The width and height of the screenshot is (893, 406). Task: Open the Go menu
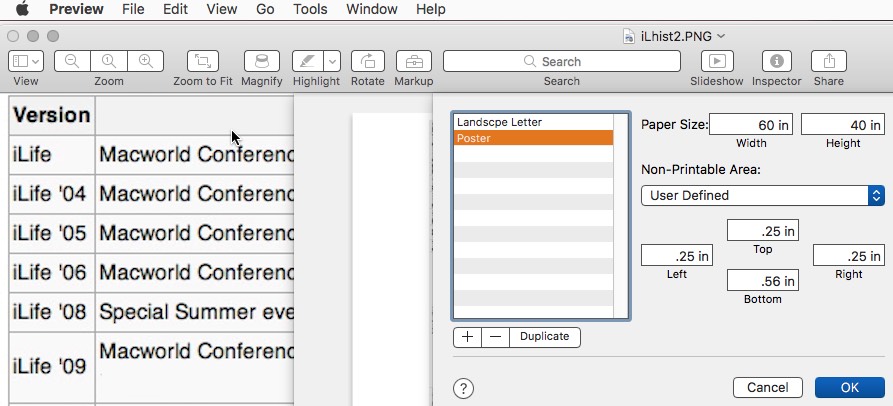pyautogui.click(x=265, y=9)
